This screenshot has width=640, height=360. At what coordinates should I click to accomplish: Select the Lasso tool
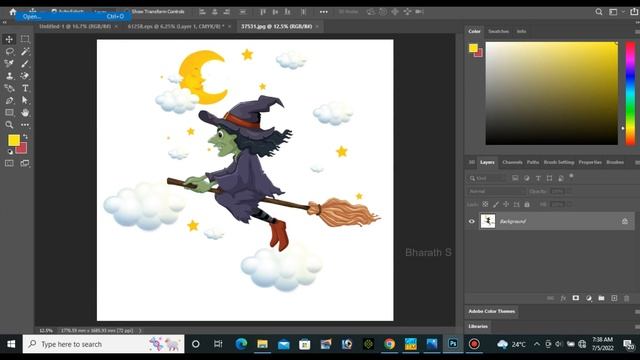pos(9,51)
